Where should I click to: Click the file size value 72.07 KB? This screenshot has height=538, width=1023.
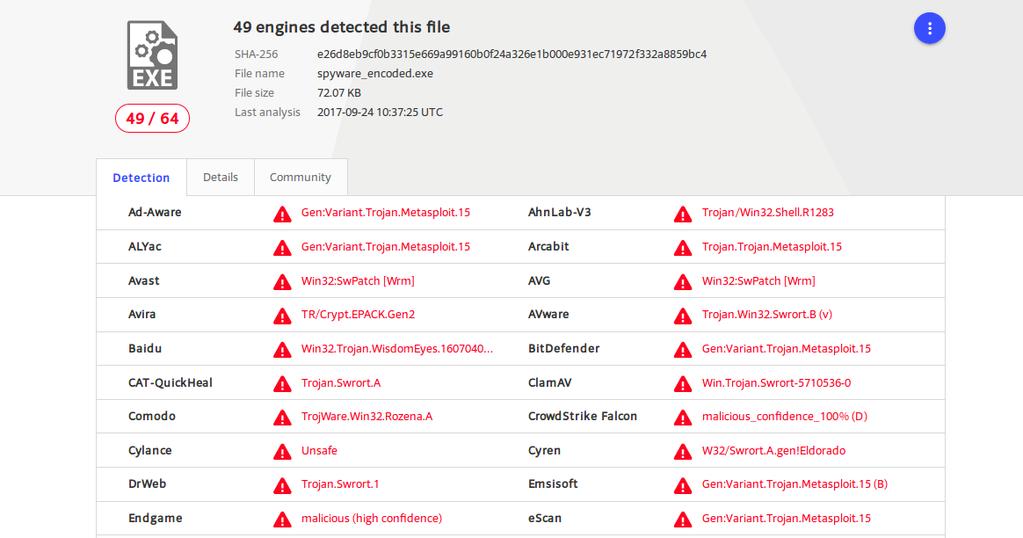[339, 93]
